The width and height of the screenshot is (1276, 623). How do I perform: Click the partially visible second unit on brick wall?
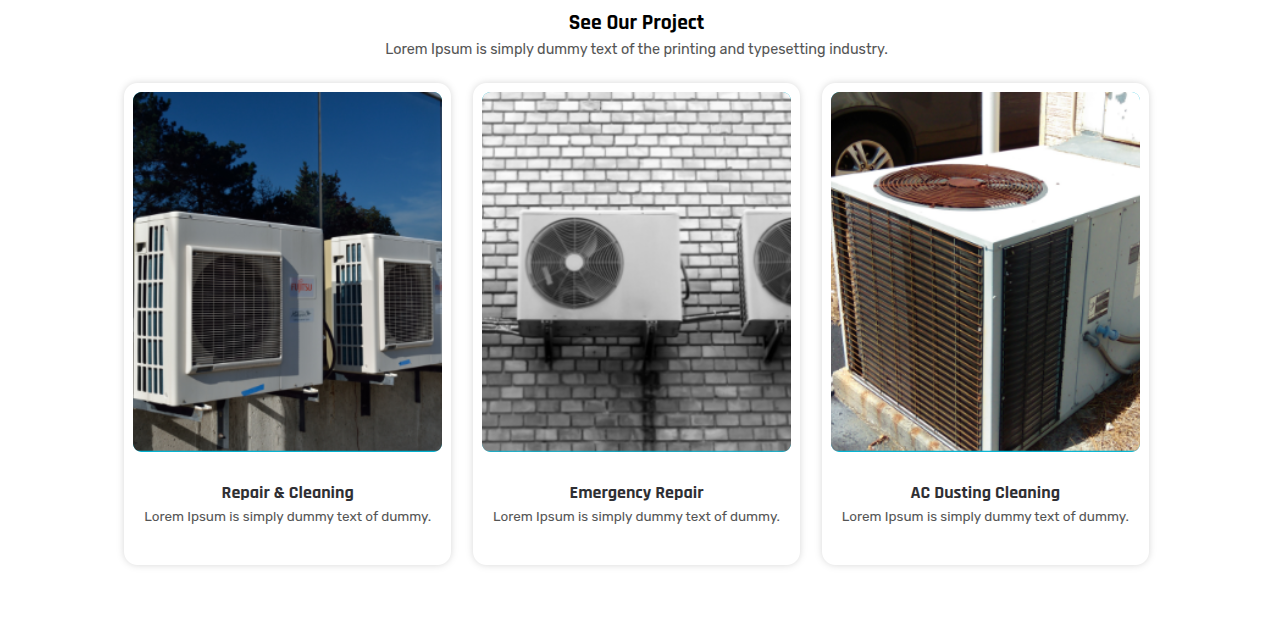[765, 272]
